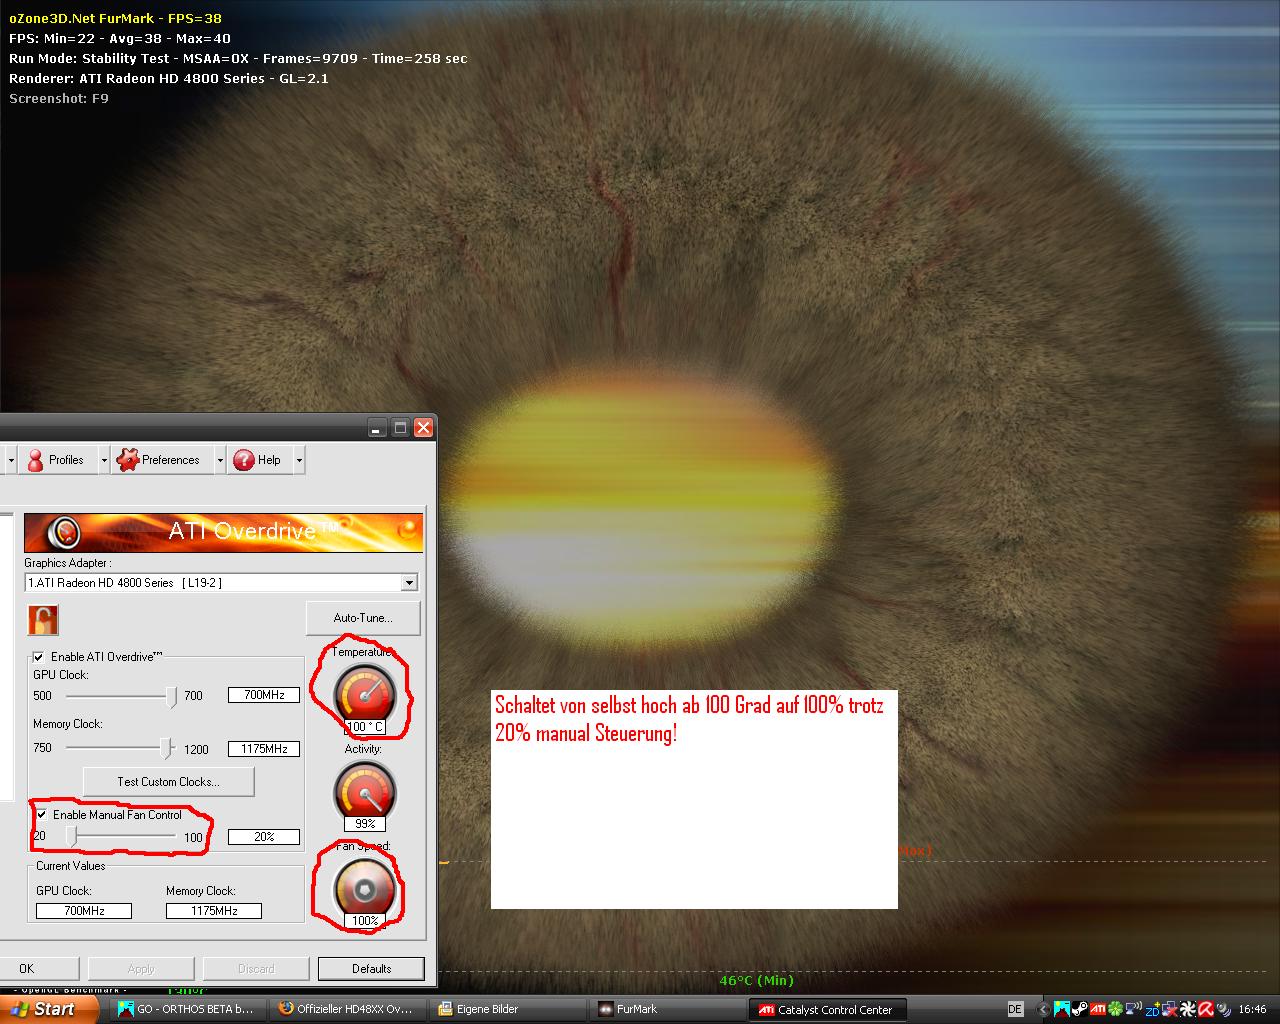Open the Help menu button
The width and height of the screenshot is (1280, 1024).
[x=258, y=460]
